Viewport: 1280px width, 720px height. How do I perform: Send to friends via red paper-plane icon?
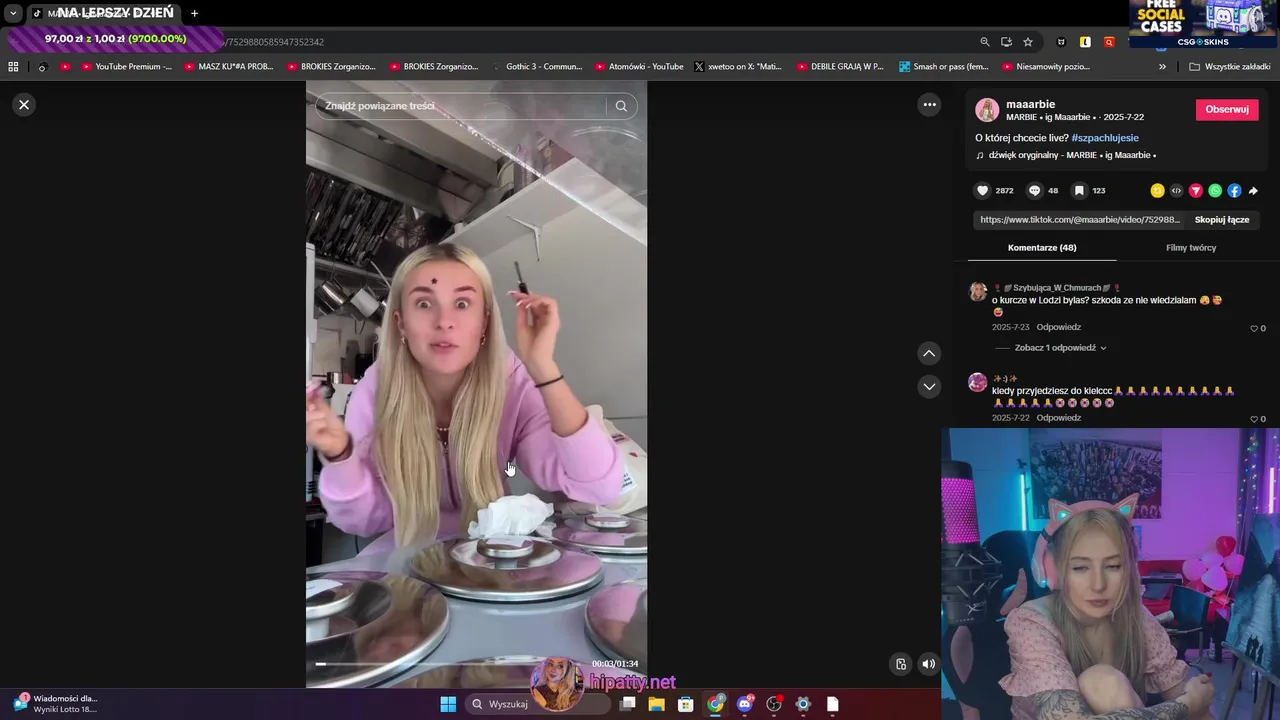[x=1195, y=190]
